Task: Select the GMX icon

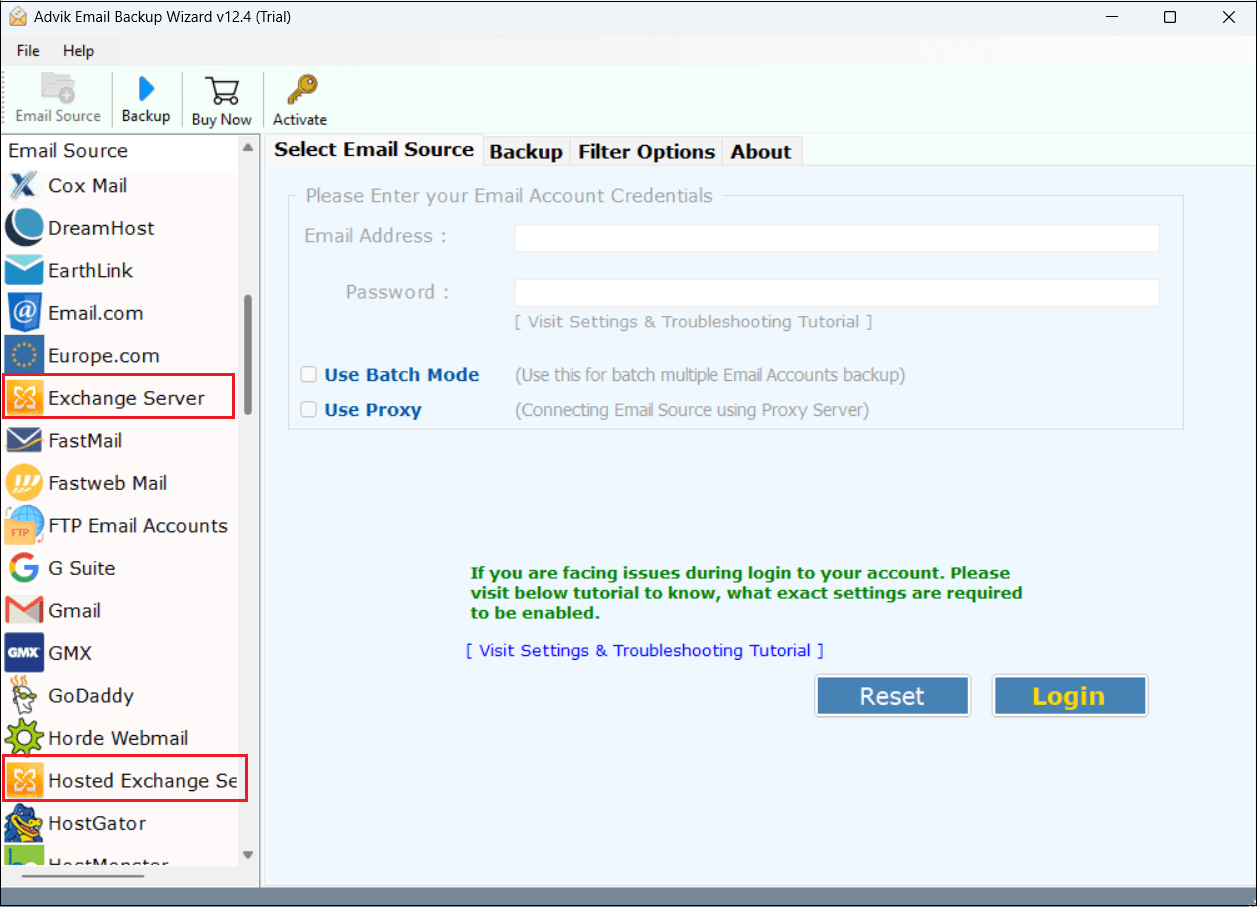Action: (x=23, y=653)
